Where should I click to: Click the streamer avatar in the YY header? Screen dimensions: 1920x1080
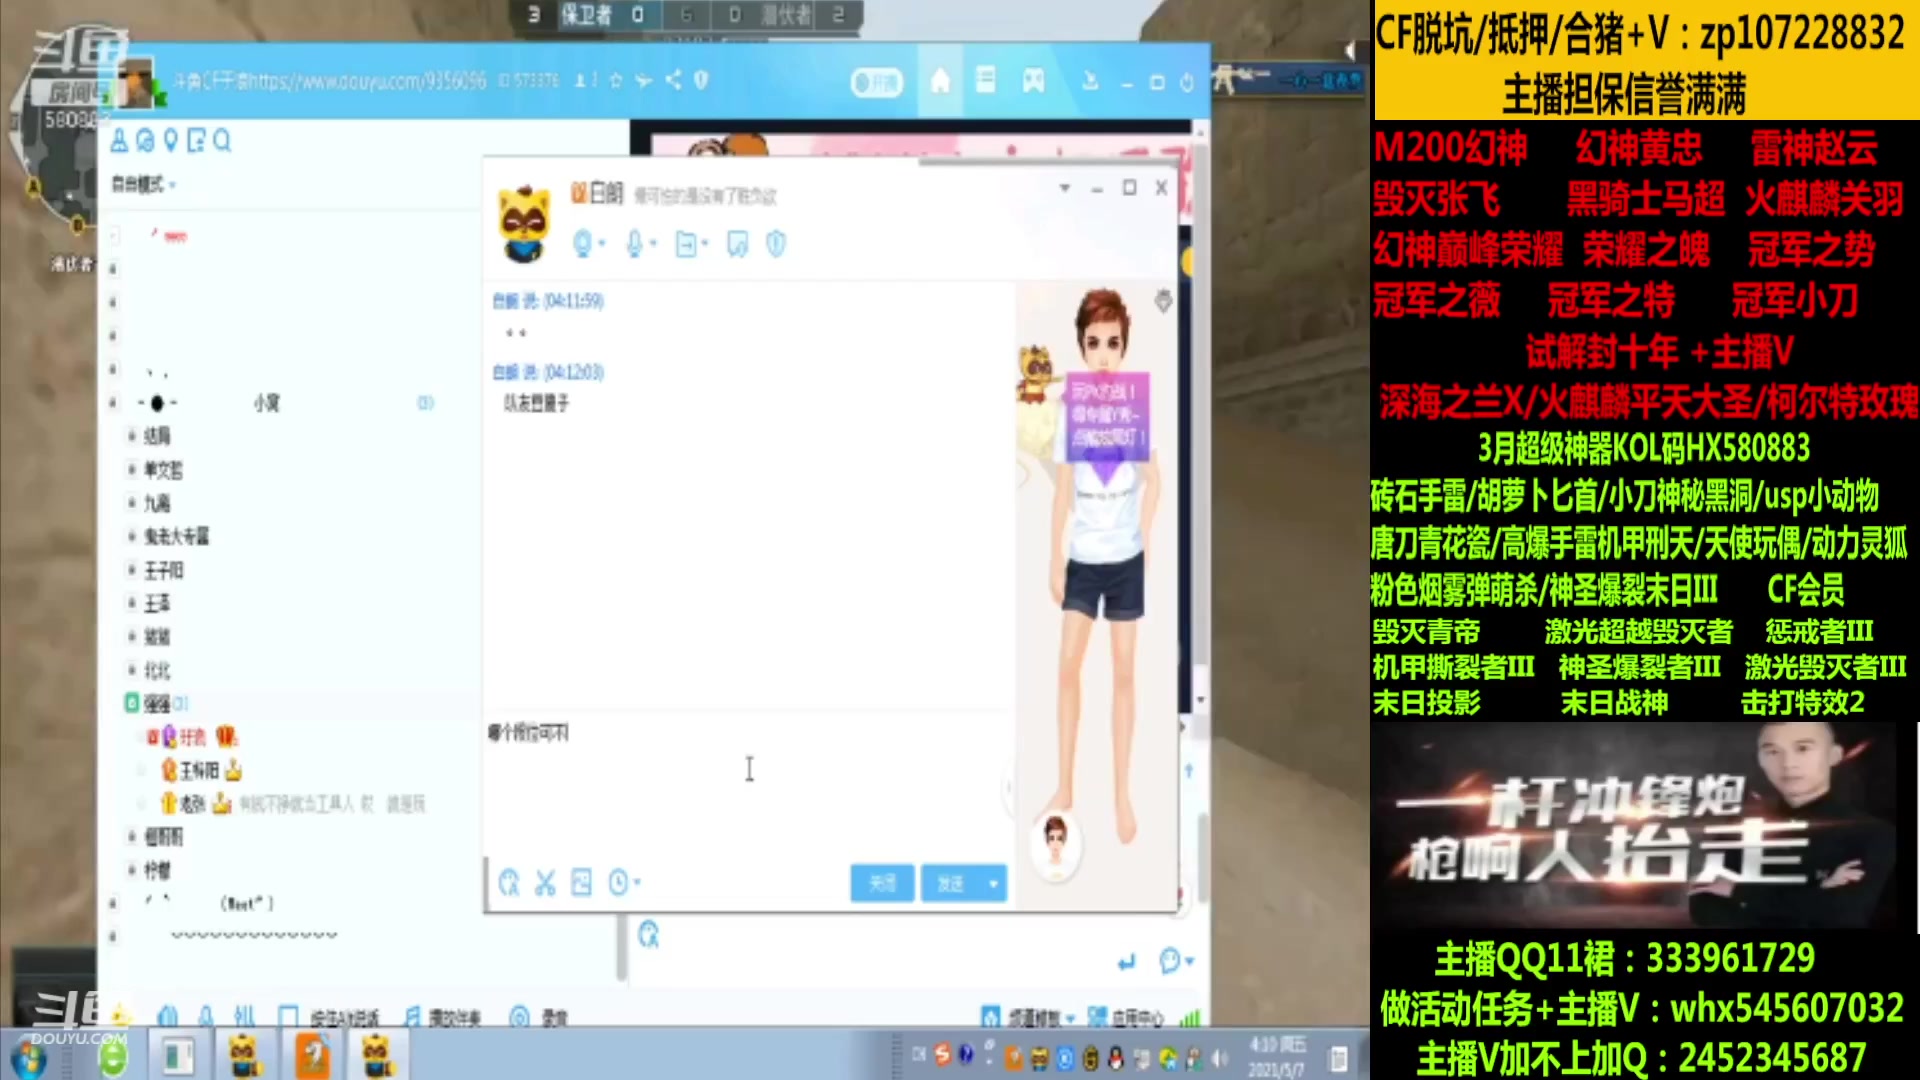pos(136,84)
